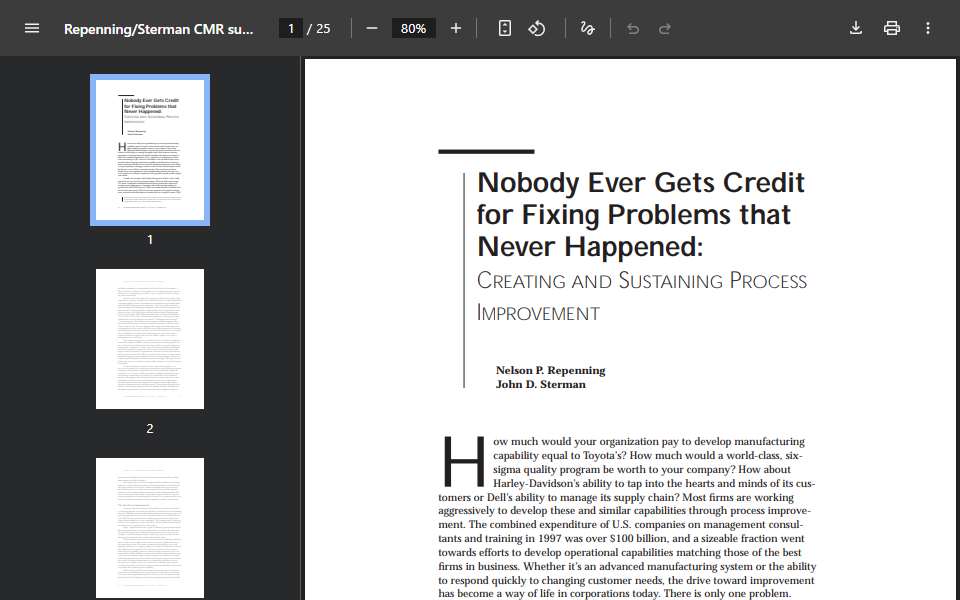This screenshot has height=600, width=960.
Task: Zoom in with the plus icon
Action: point(456,28)
